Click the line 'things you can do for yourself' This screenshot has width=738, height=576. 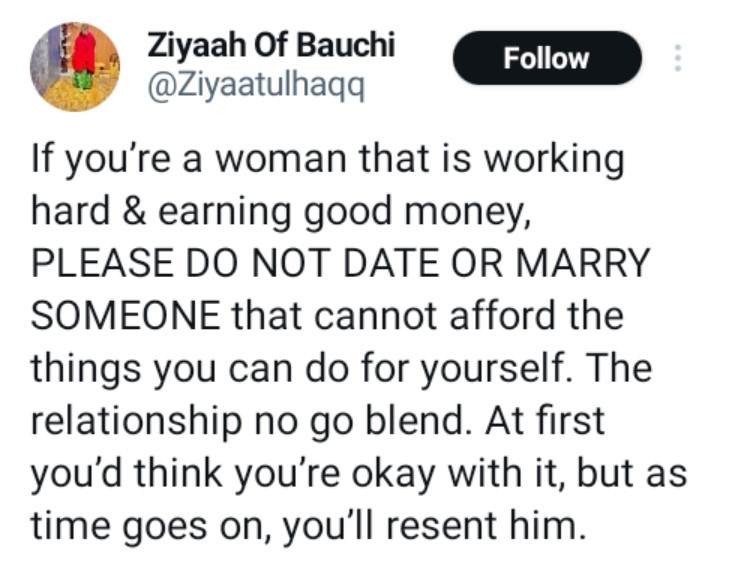(x=341, y=368)
